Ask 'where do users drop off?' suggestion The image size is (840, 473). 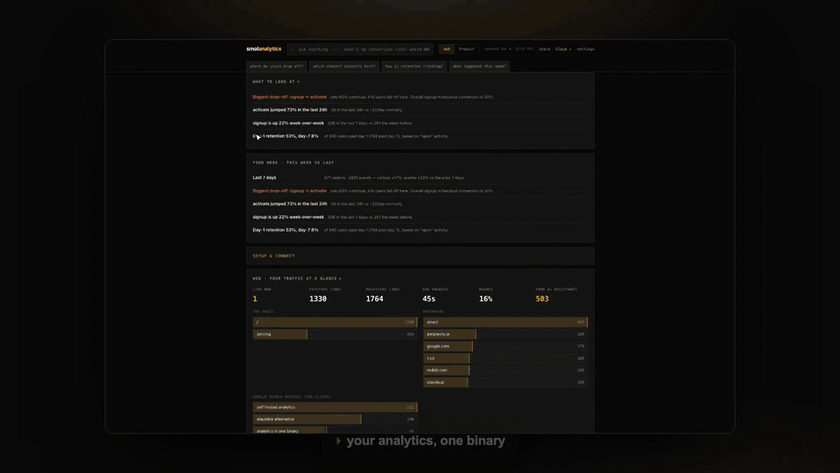pyautogui.click(x=276, y=66)
